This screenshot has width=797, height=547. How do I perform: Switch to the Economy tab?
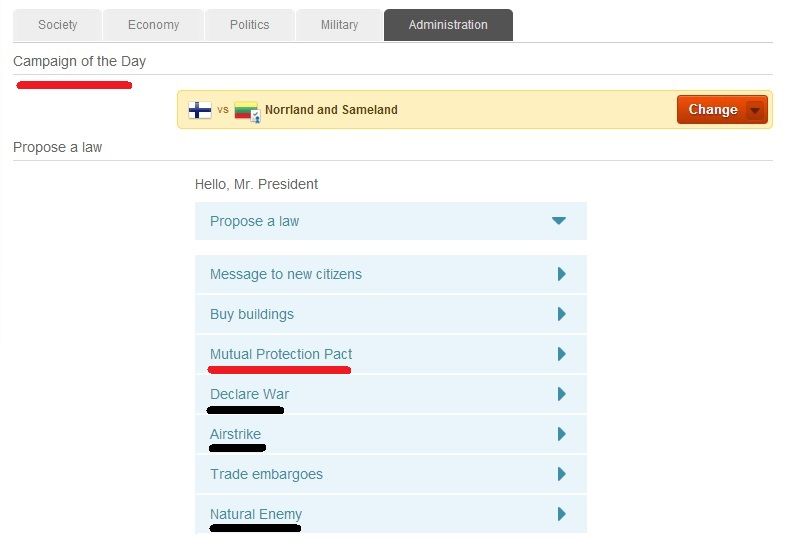click(154, 25)
